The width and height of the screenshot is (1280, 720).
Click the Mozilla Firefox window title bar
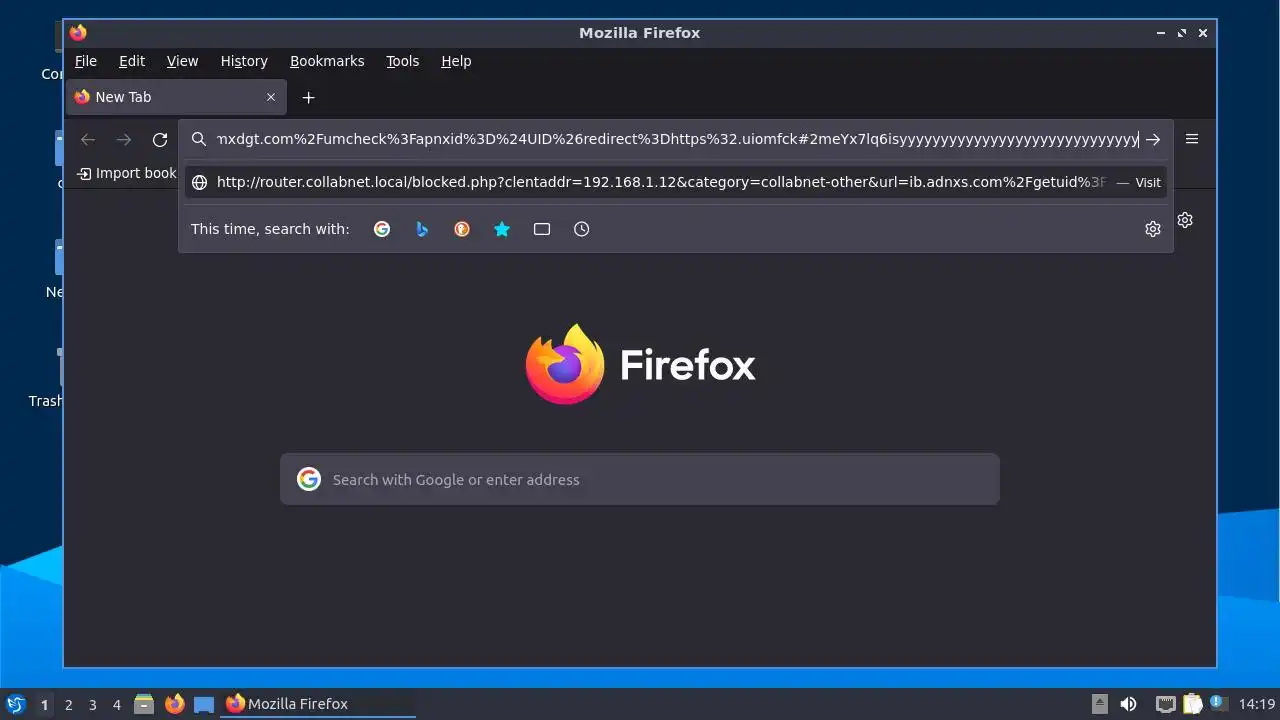[x=640, y=33]
